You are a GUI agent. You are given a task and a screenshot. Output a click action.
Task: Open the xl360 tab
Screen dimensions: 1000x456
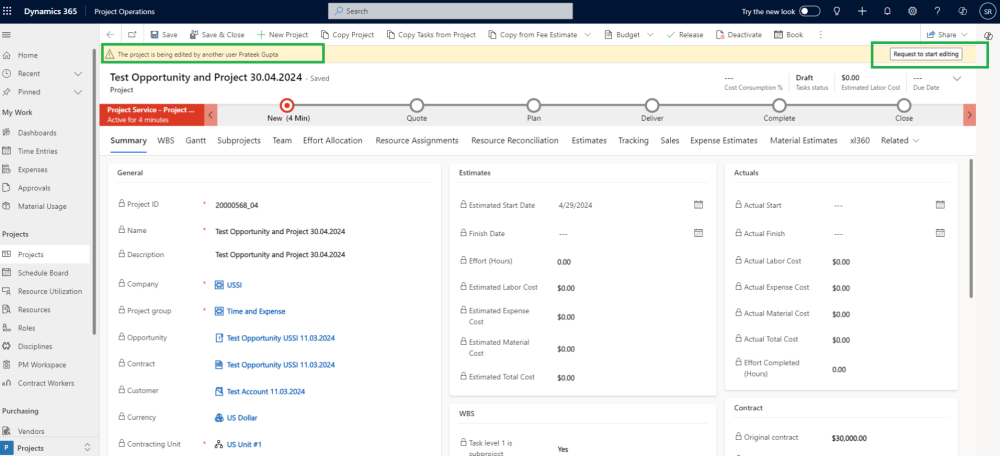860,140
